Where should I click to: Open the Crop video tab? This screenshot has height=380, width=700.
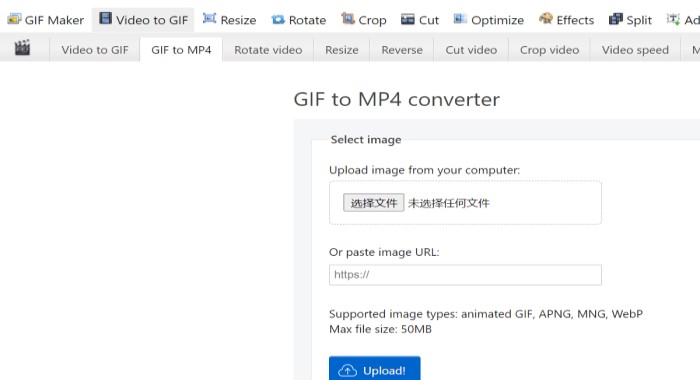[x=549, y=50]
